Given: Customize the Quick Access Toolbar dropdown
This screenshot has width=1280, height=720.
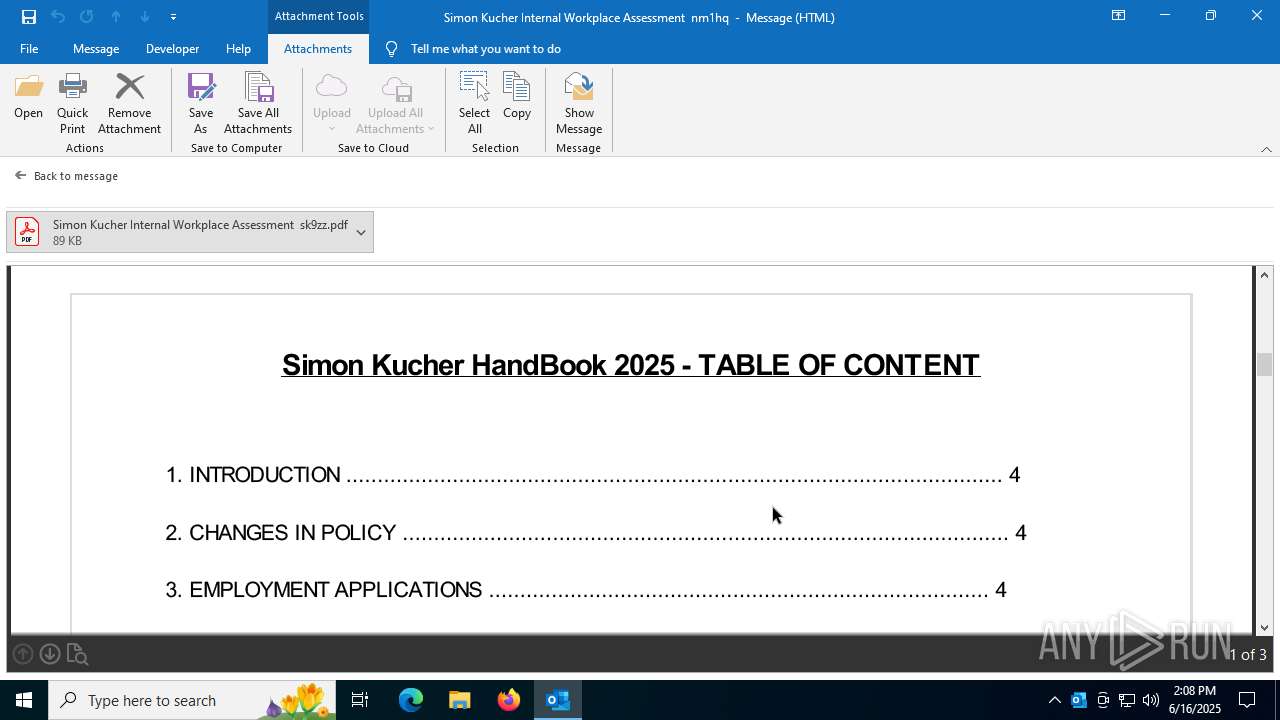Looking at the screenshot, I should pyautogui.click(x=173, y=17).
